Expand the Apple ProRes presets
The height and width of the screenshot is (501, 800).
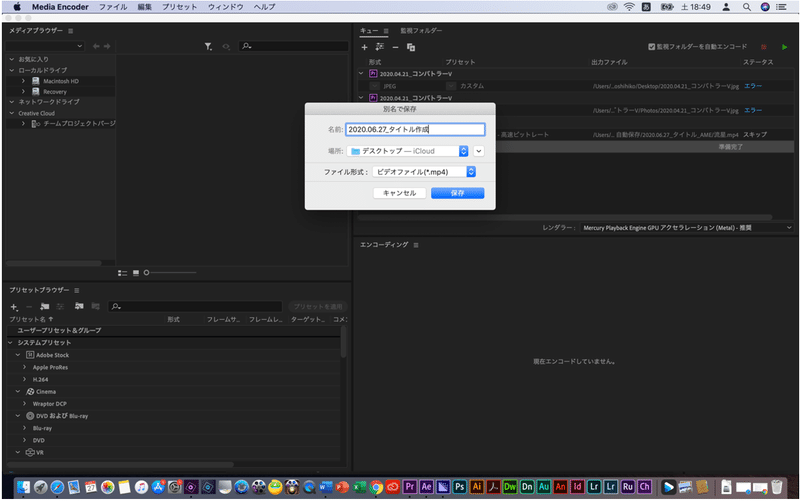pyautogui.click(x=24, y=367)
